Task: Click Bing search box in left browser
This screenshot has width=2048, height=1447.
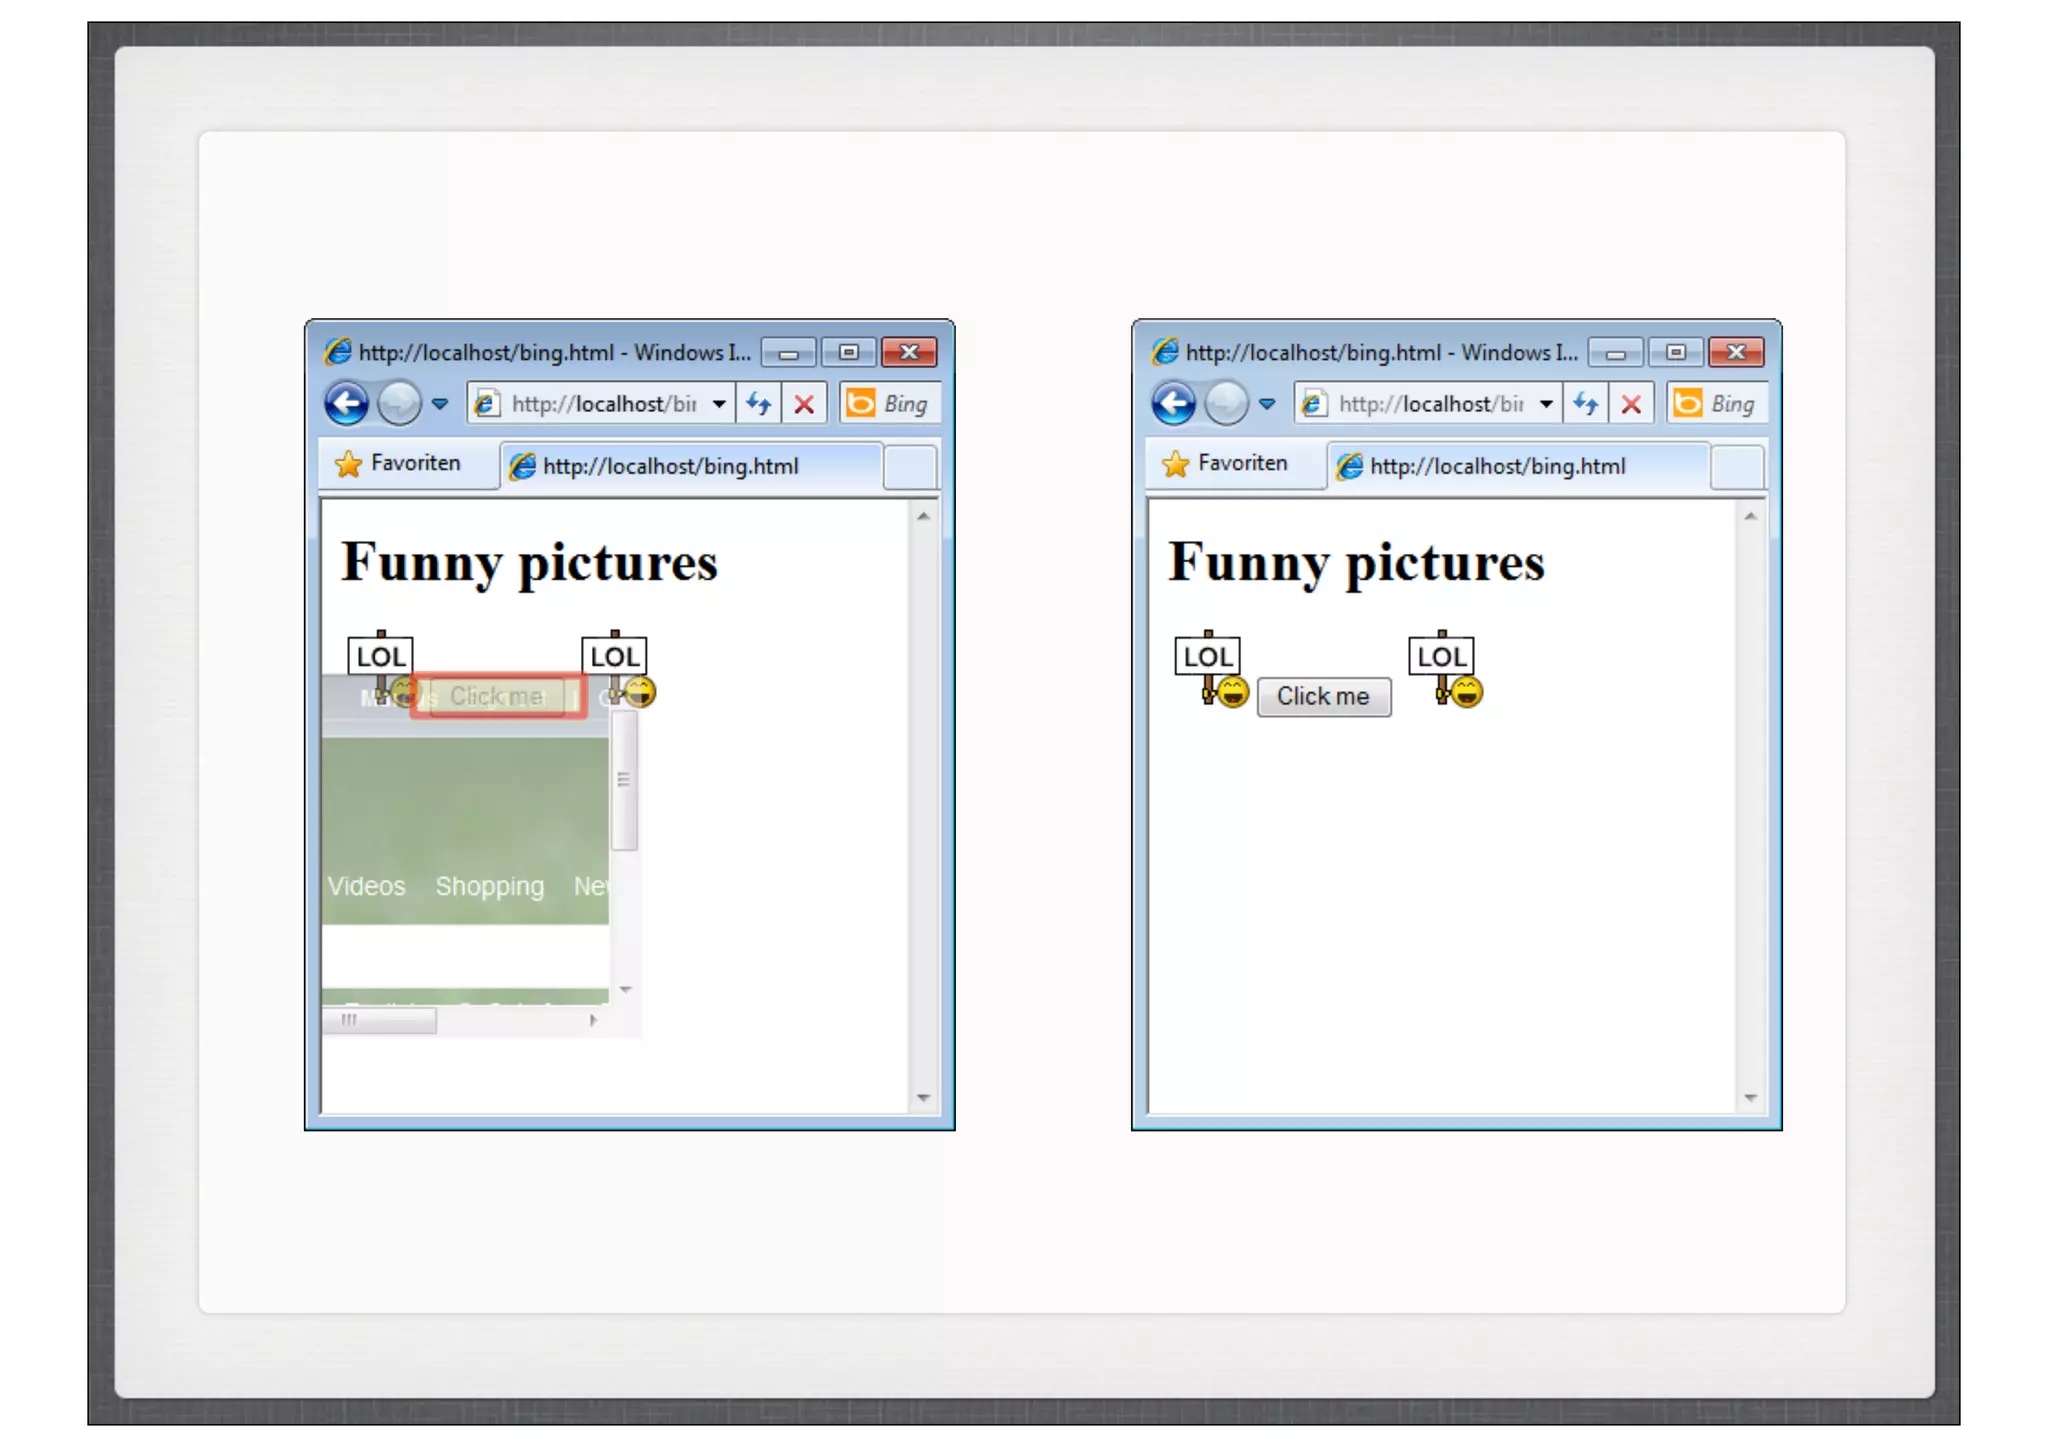Action: 904,404
